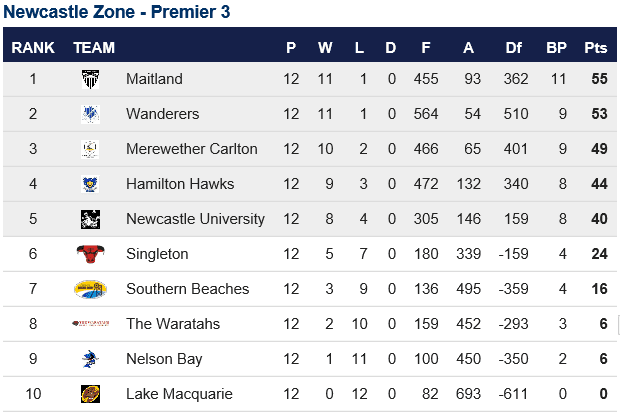Click the TEAM column header
620x413 pixels.
click(94, 48)
